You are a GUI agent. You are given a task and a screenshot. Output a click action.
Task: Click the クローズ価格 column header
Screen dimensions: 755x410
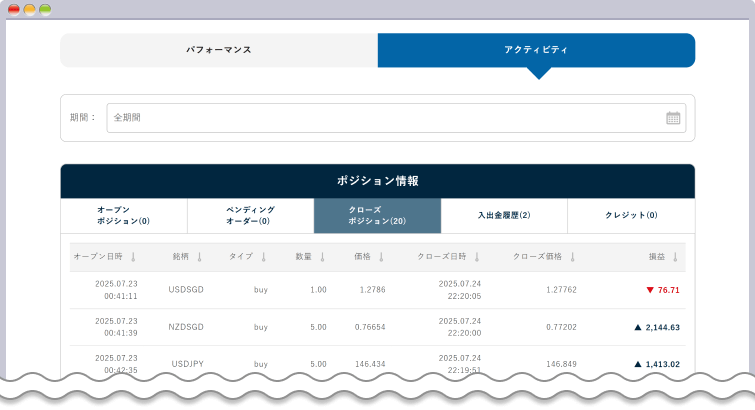[537, 257]
